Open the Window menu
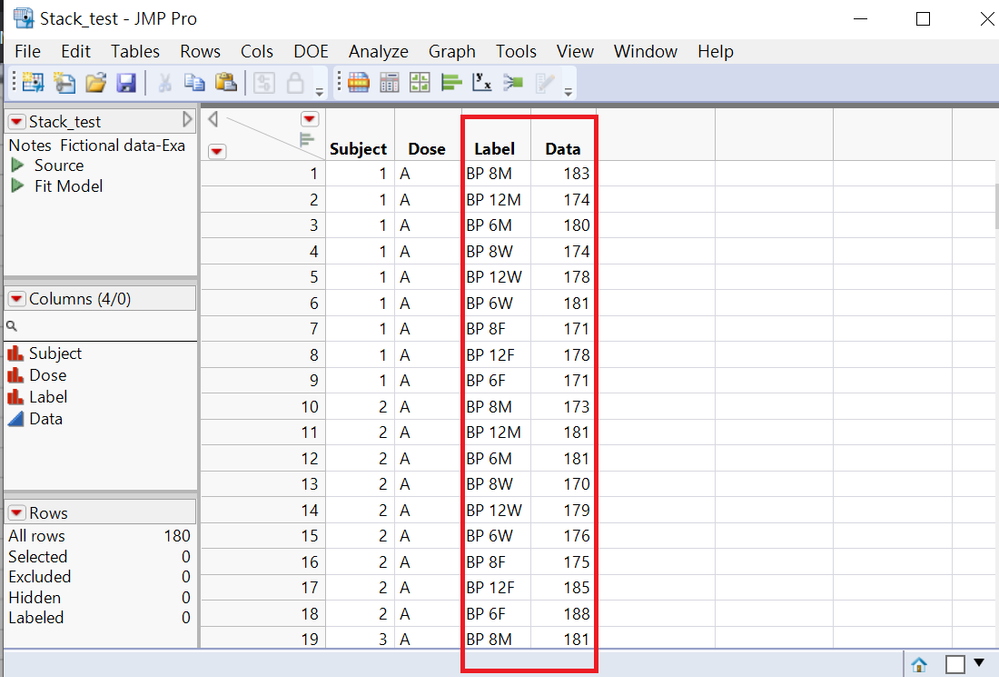 tap(645, 51)
